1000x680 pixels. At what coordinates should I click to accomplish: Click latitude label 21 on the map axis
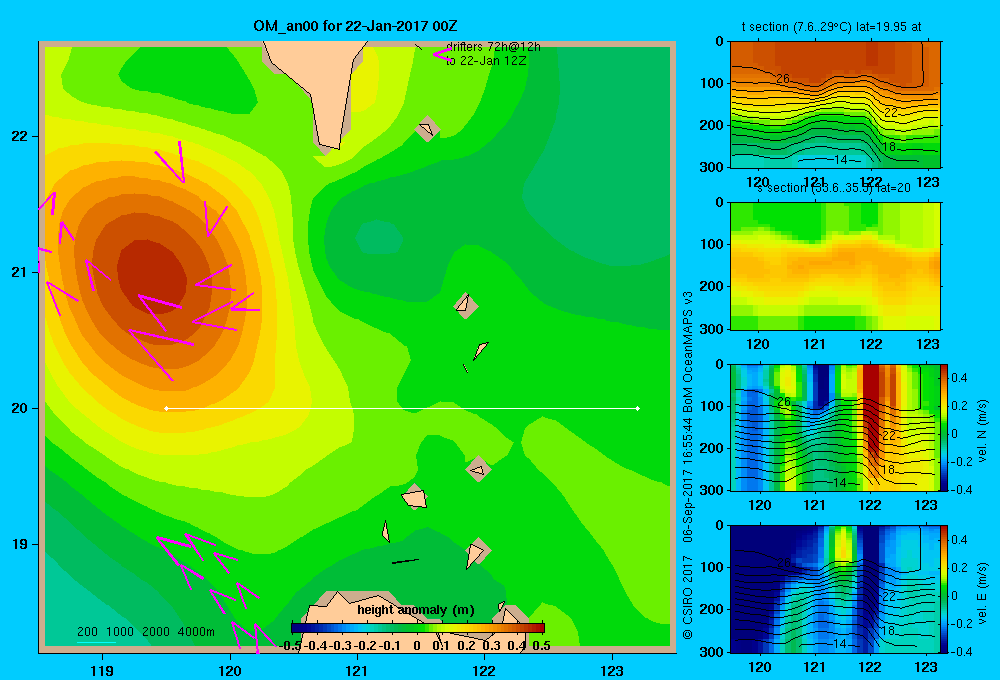tap(19, 272)
